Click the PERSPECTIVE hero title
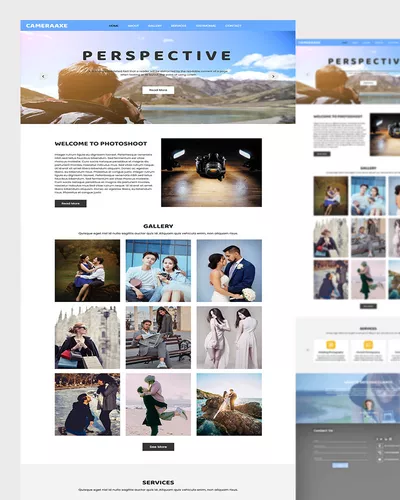 pyautogui.click(x=157, y=55)
